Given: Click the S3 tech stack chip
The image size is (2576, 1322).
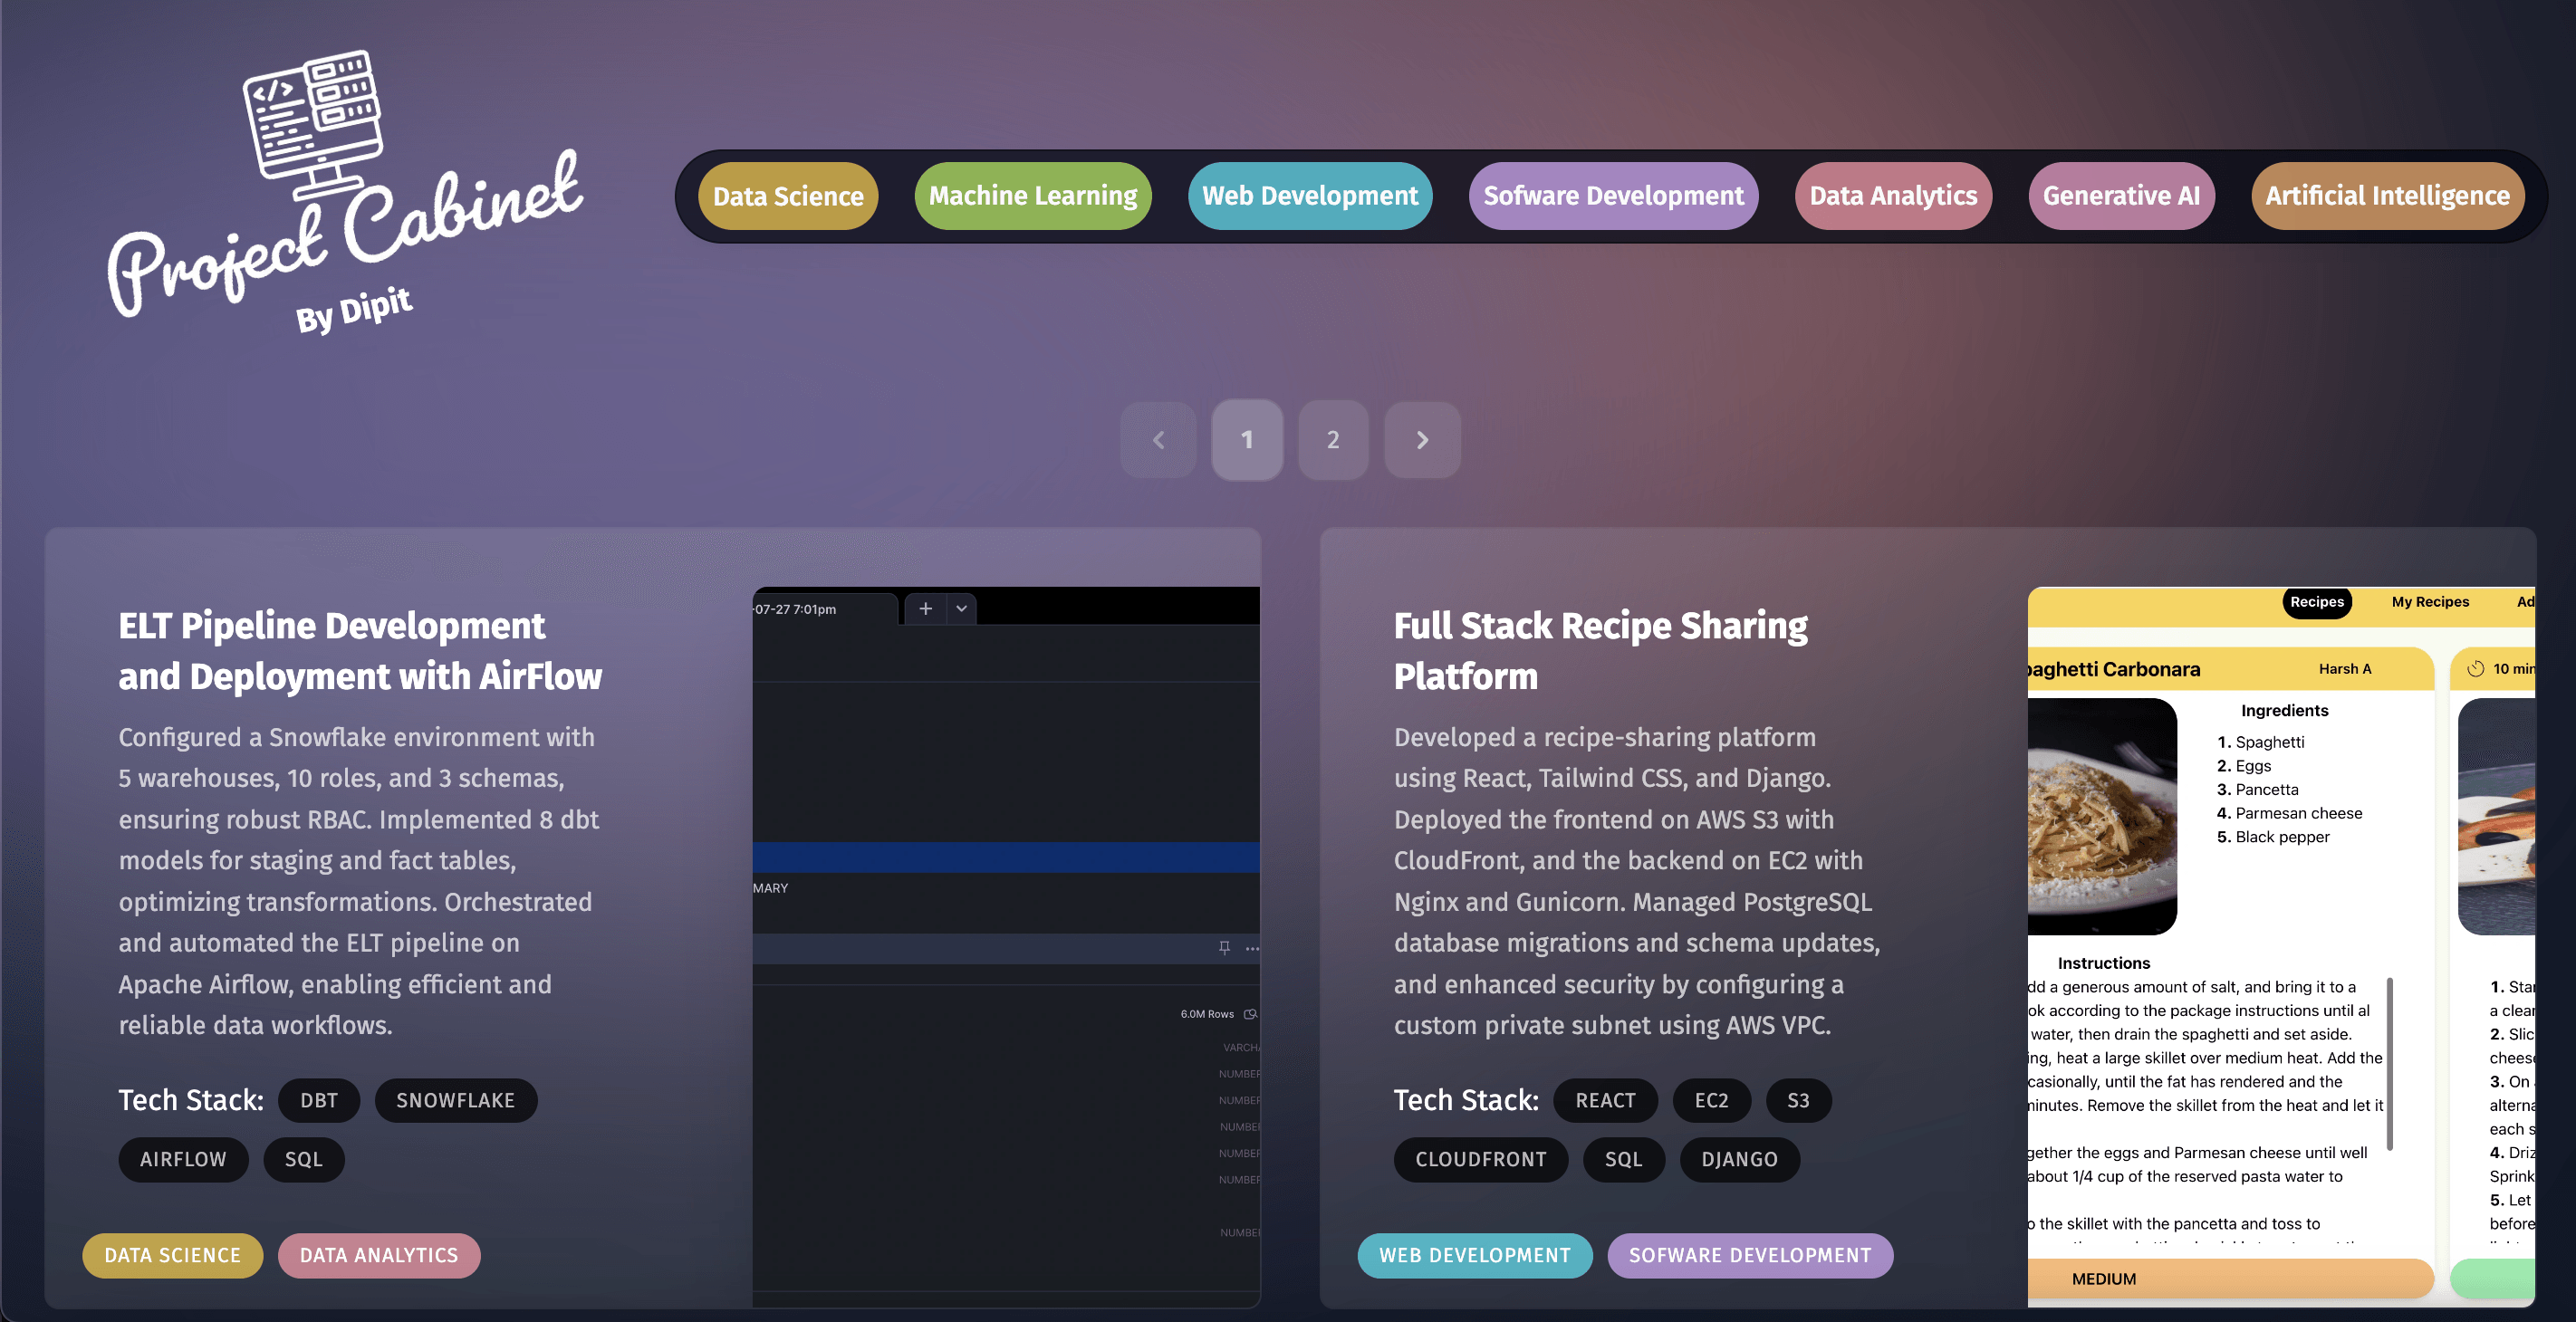Looking at the screenshot, I should [1798, 1100].
